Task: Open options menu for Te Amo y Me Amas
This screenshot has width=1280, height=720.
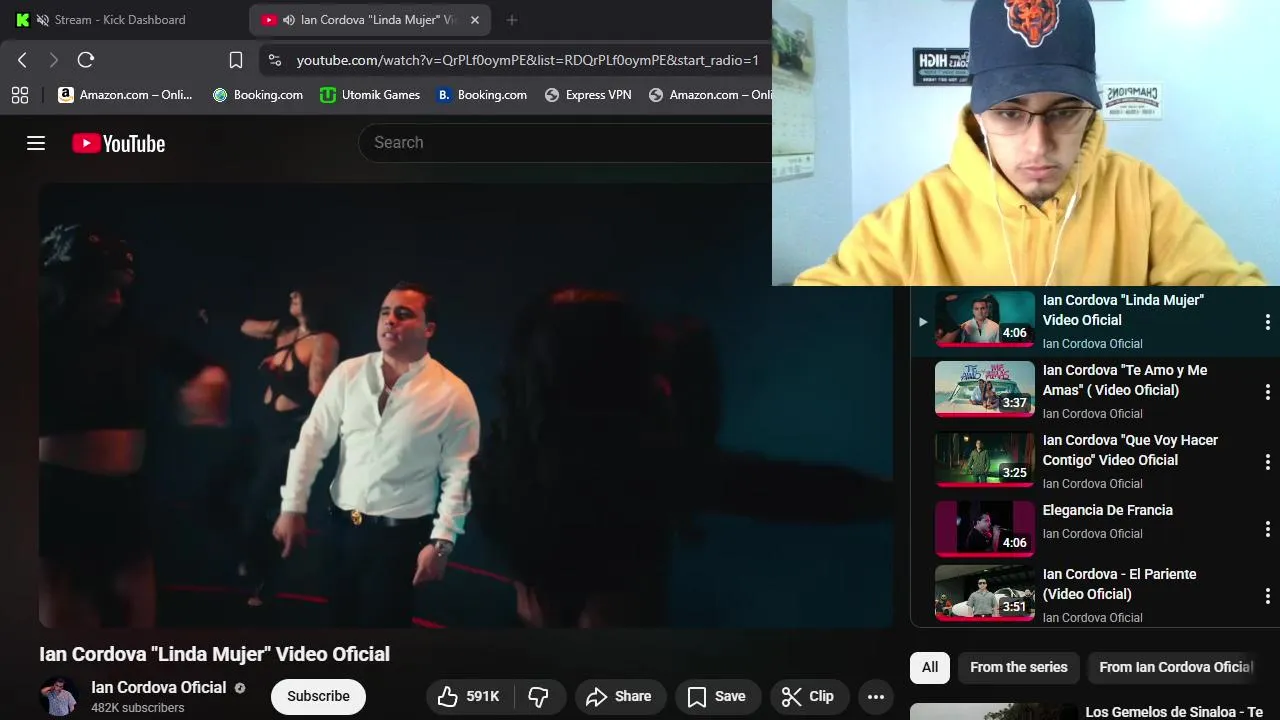Action: point(1267,392)
